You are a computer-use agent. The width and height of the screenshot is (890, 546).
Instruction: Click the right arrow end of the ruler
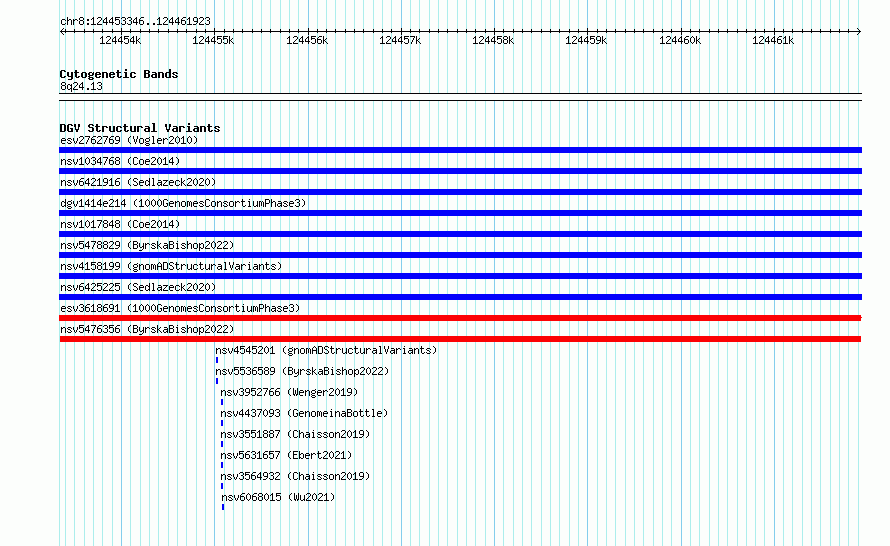(x=859, y=31)
